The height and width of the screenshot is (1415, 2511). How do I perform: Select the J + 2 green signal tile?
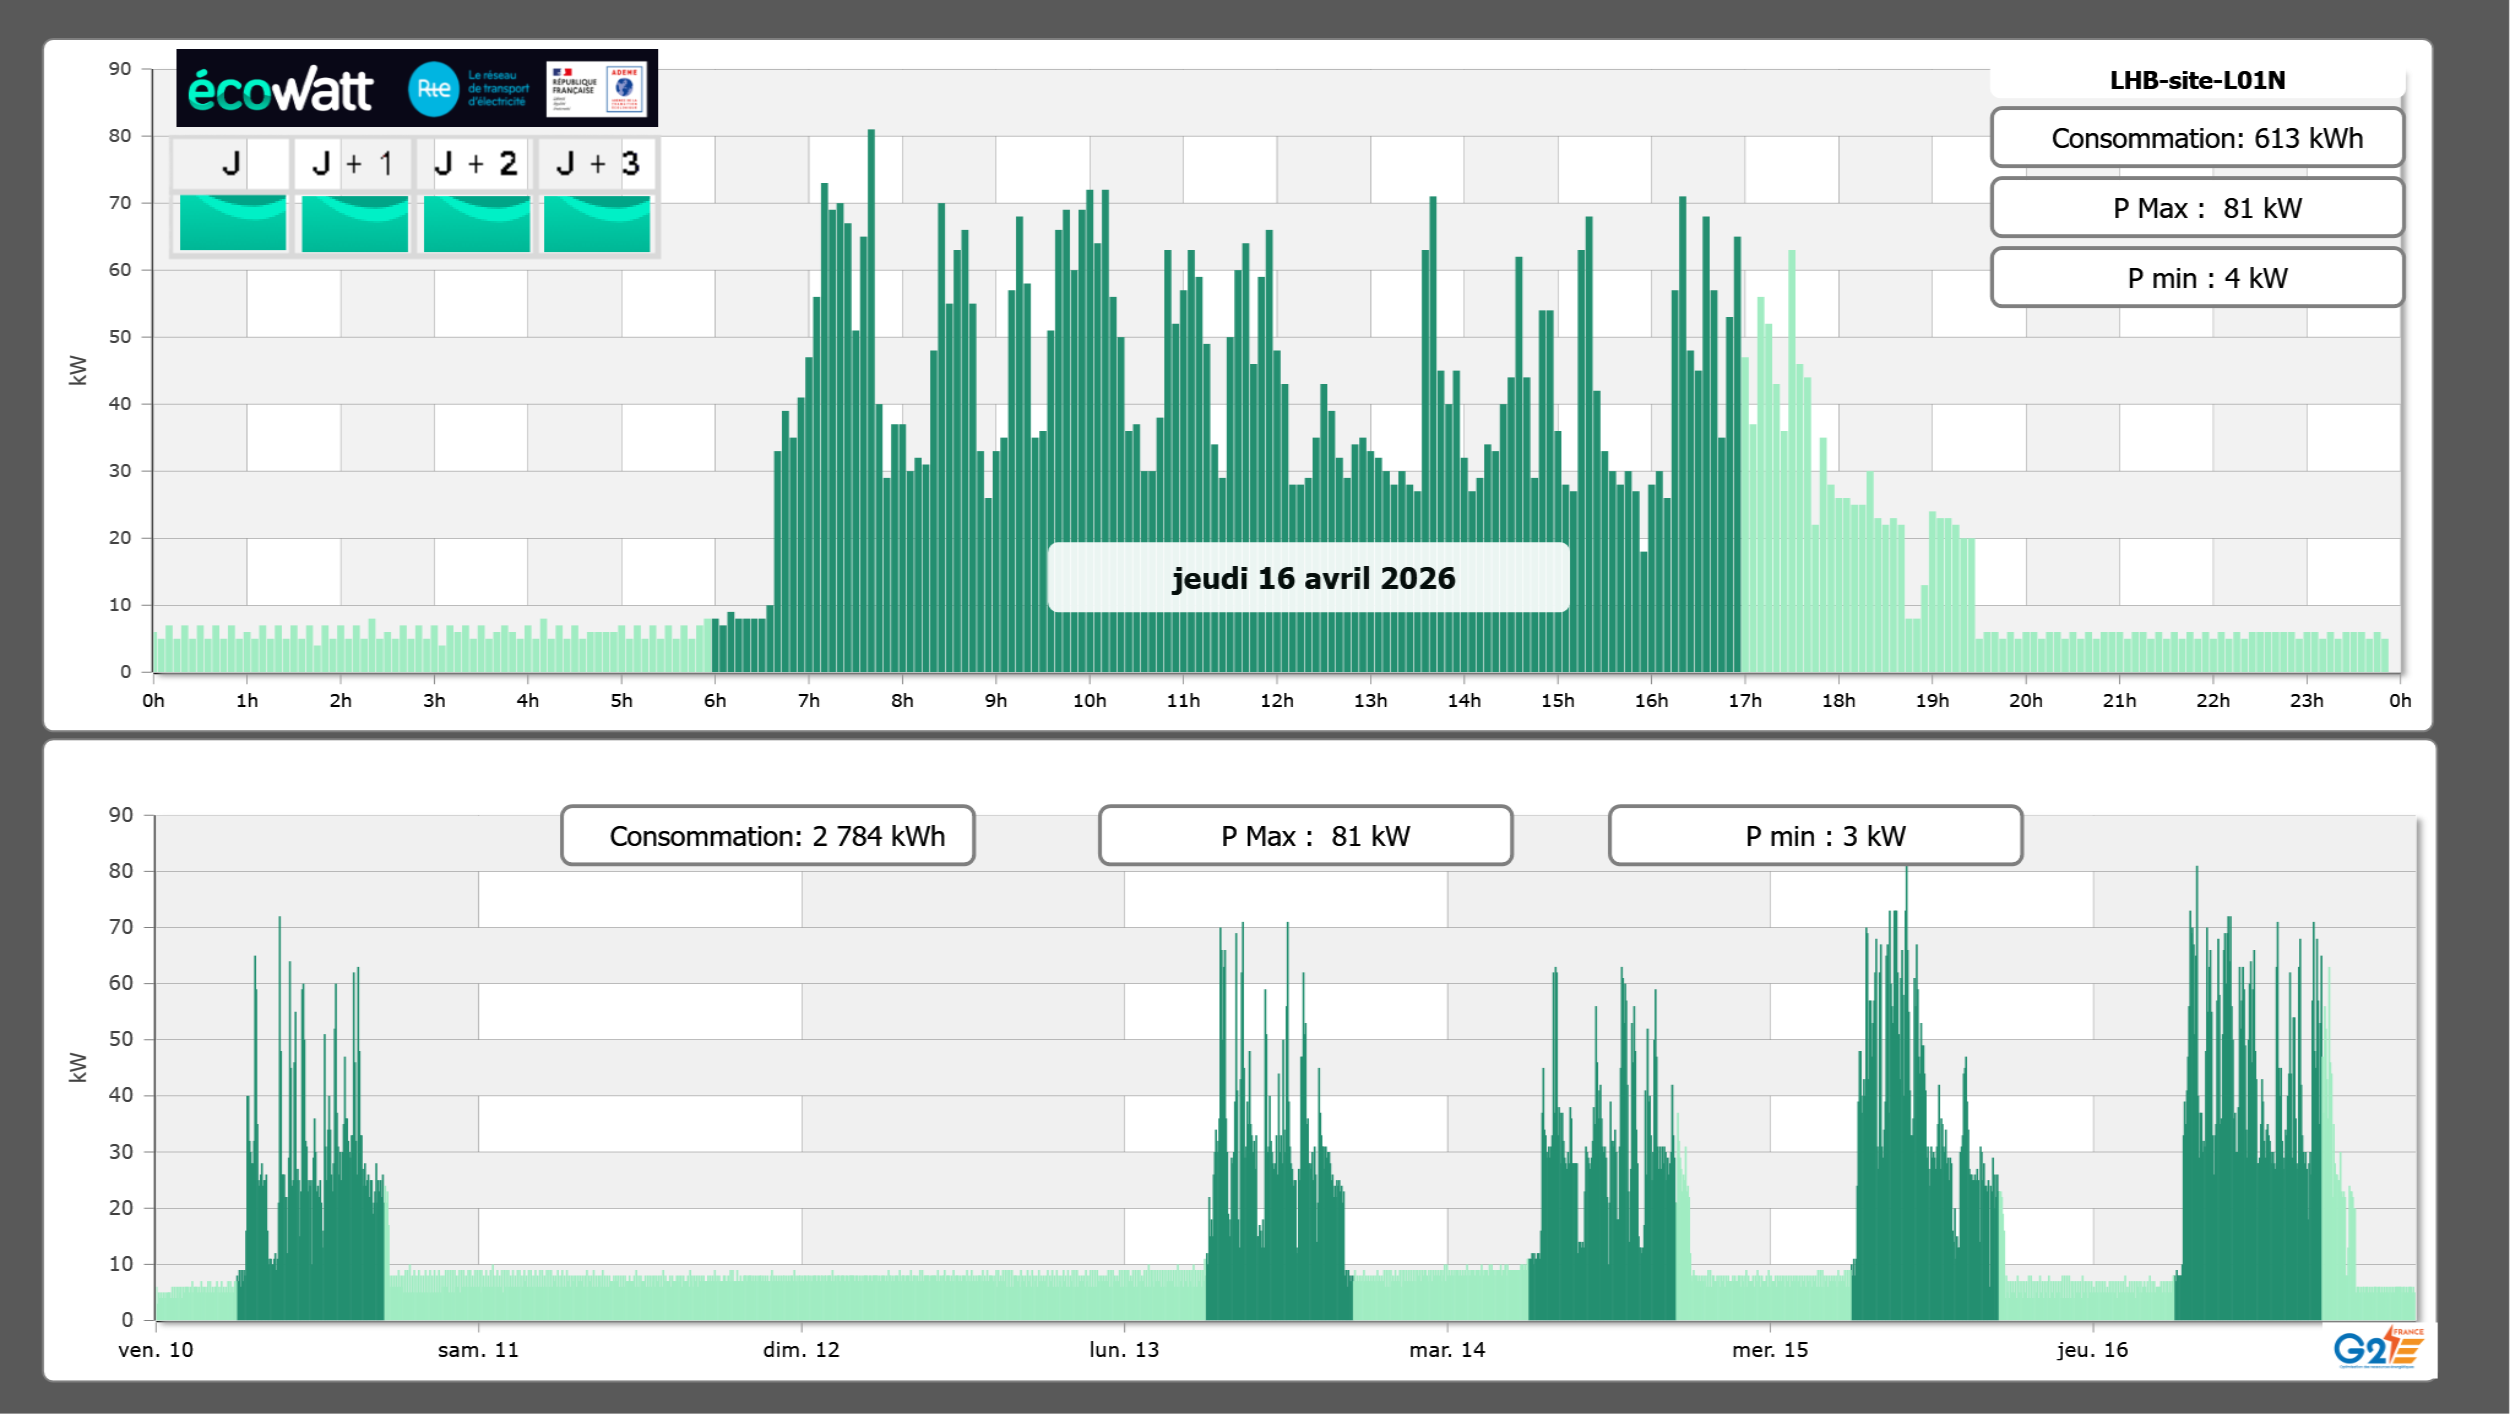476,222
